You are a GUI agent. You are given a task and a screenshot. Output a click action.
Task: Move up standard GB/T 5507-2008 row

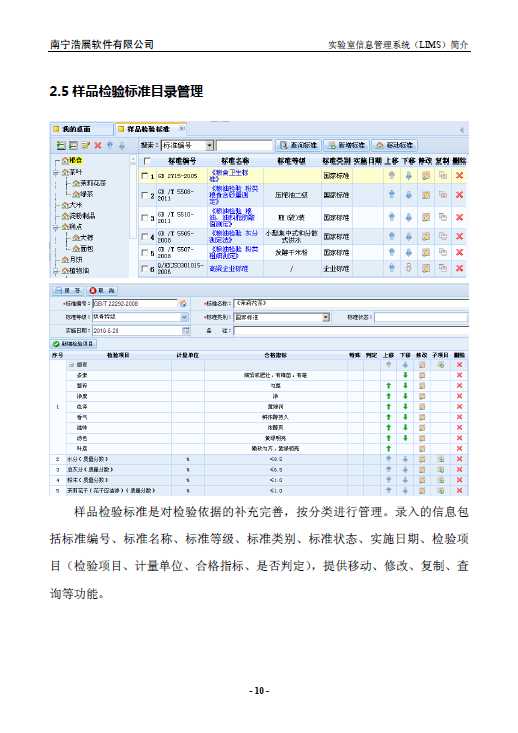pyautogui.click(x=392, y=252)
